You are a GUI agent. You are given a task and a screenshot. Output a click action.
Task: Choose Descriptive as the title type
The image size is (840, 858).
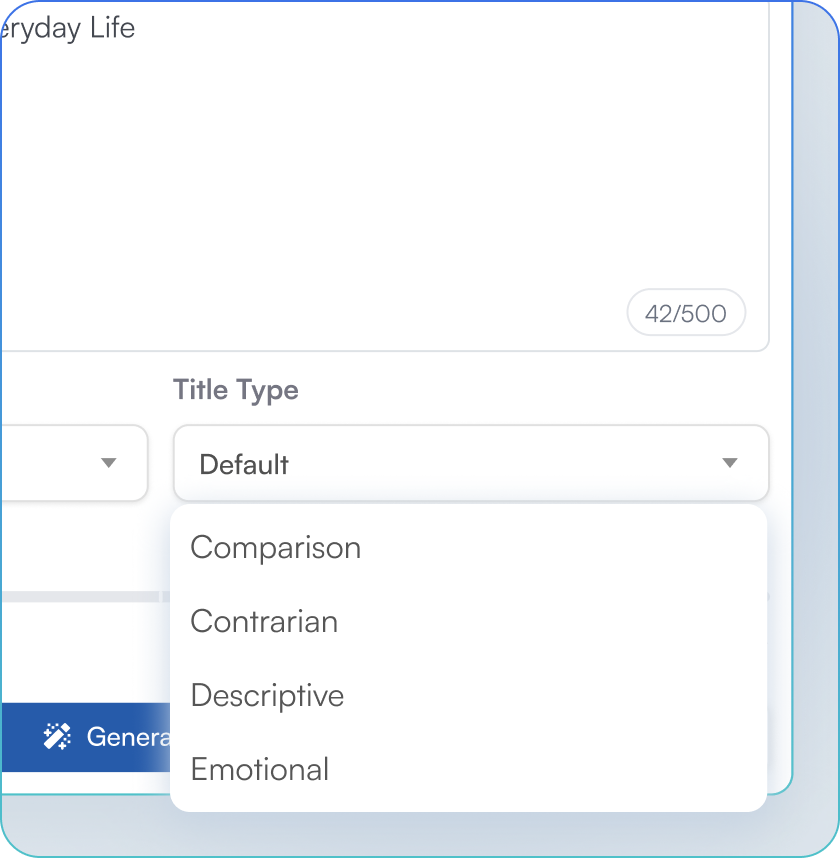(267, 695)
